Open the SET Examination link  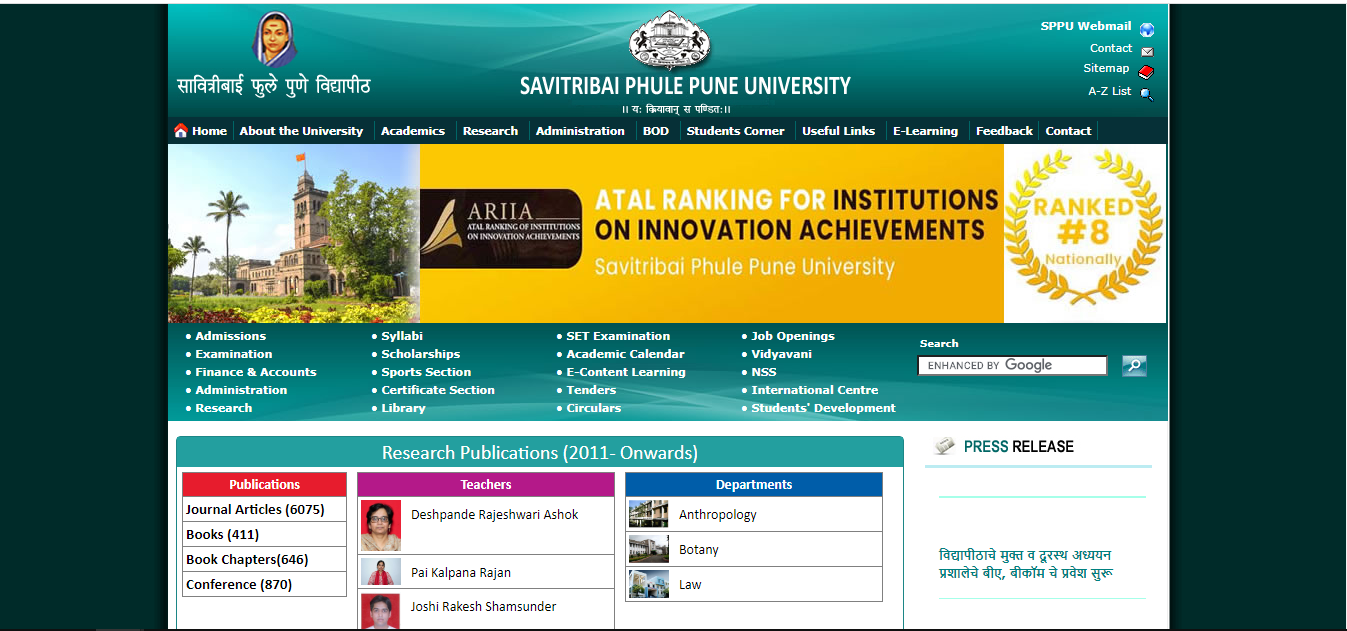click(618, 336)
